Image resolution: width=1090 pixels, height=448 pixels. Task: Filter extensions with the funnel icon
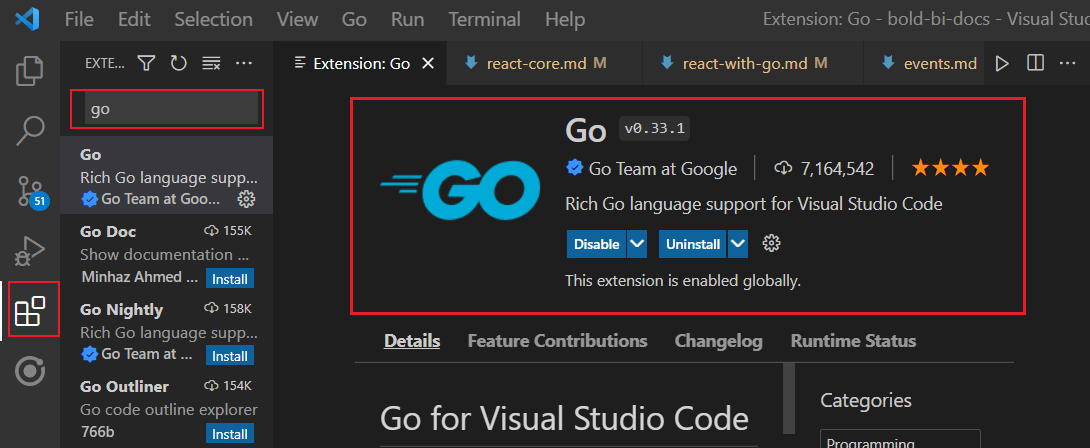point(145,63)
